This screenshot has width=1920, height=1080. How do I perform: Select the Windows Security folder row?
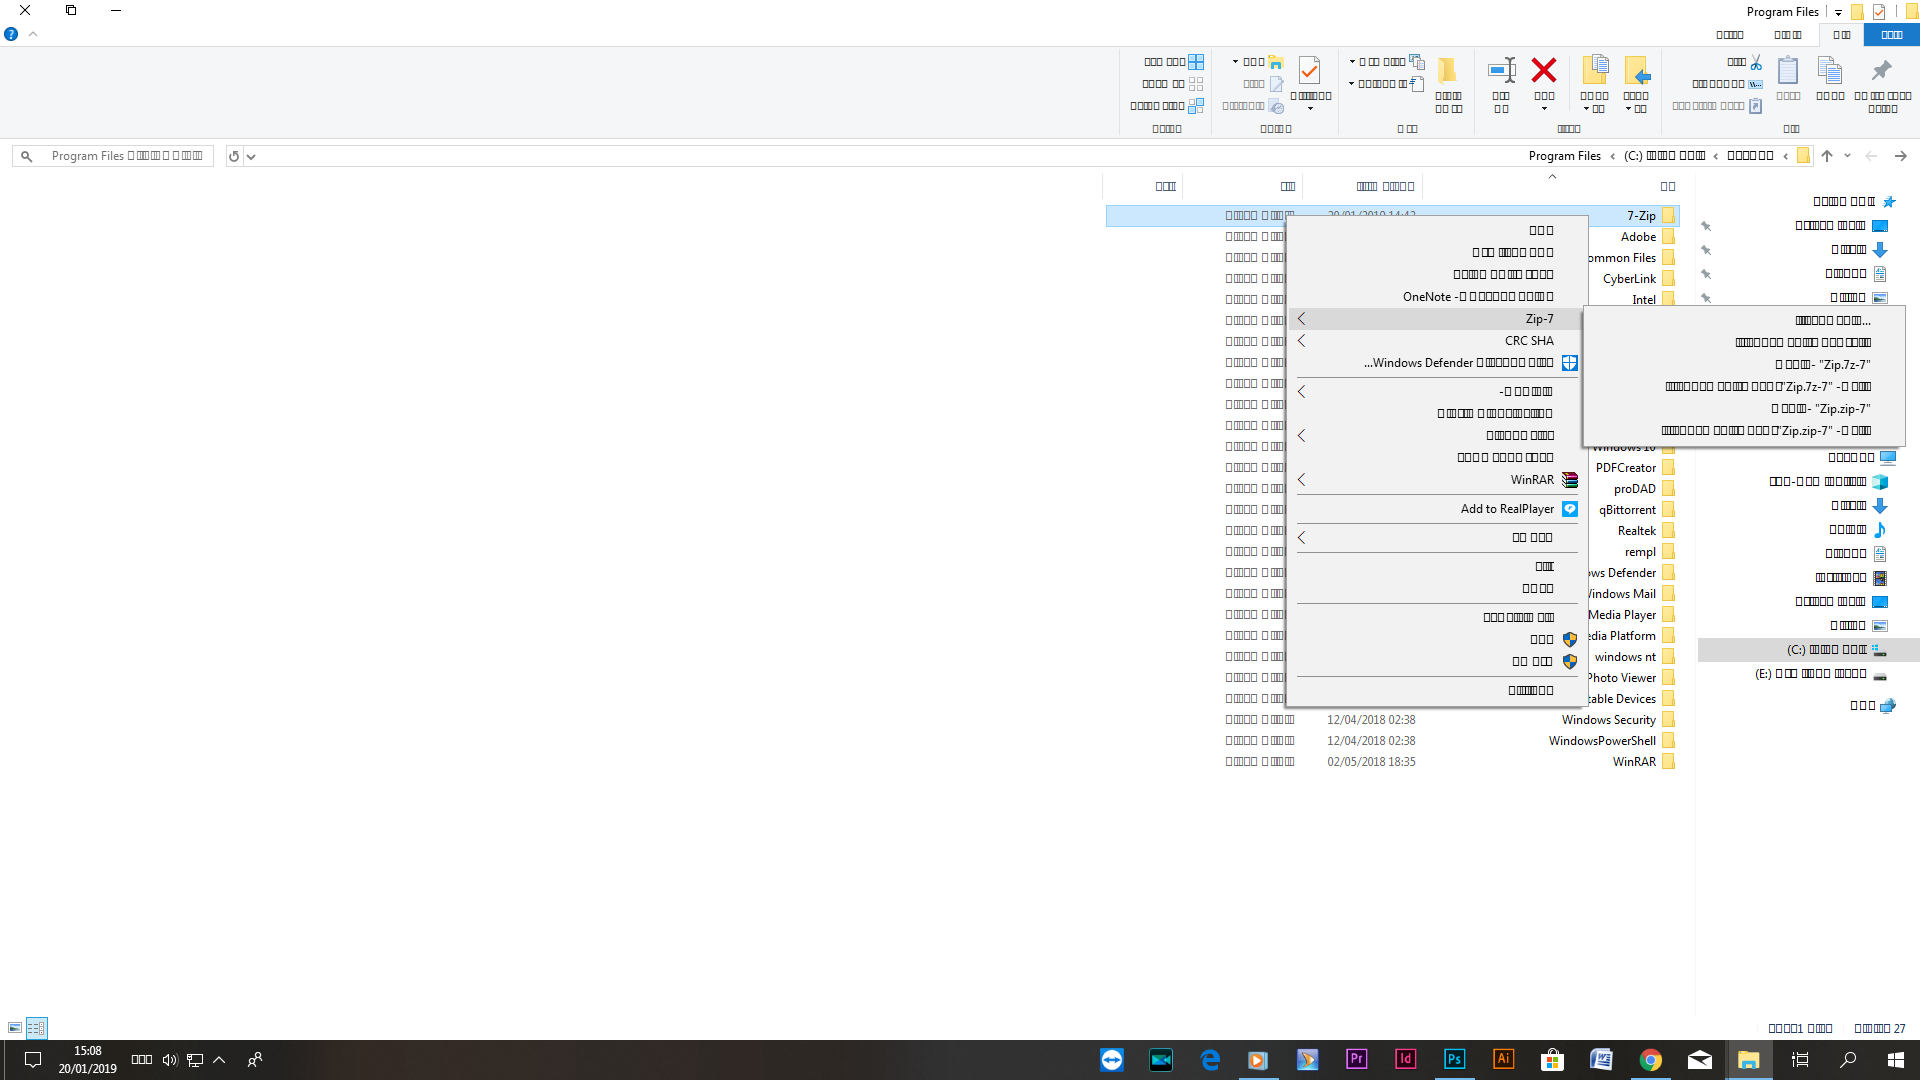tap(1392, 720)
